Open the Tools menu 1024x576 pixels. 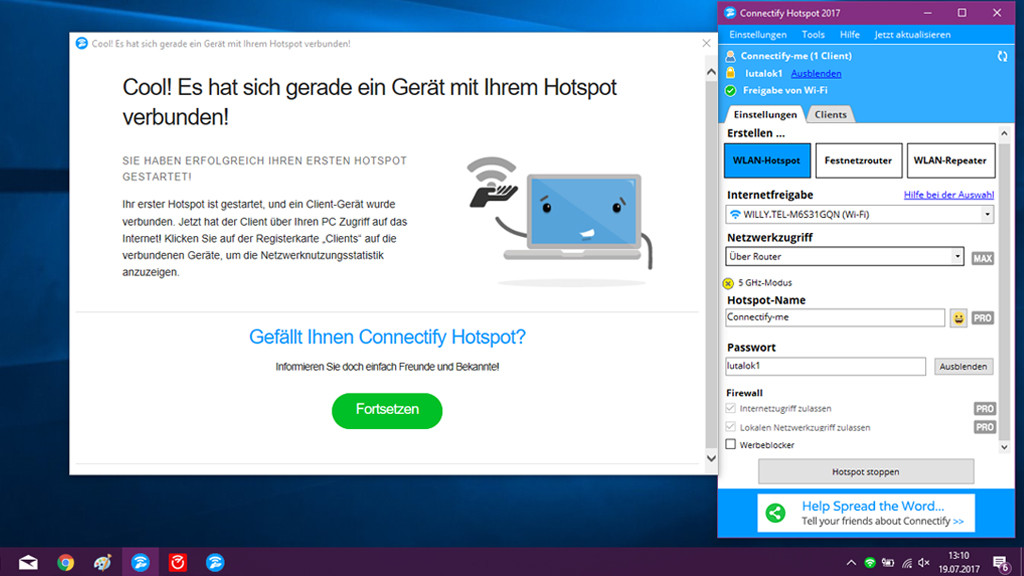(813, 35)
